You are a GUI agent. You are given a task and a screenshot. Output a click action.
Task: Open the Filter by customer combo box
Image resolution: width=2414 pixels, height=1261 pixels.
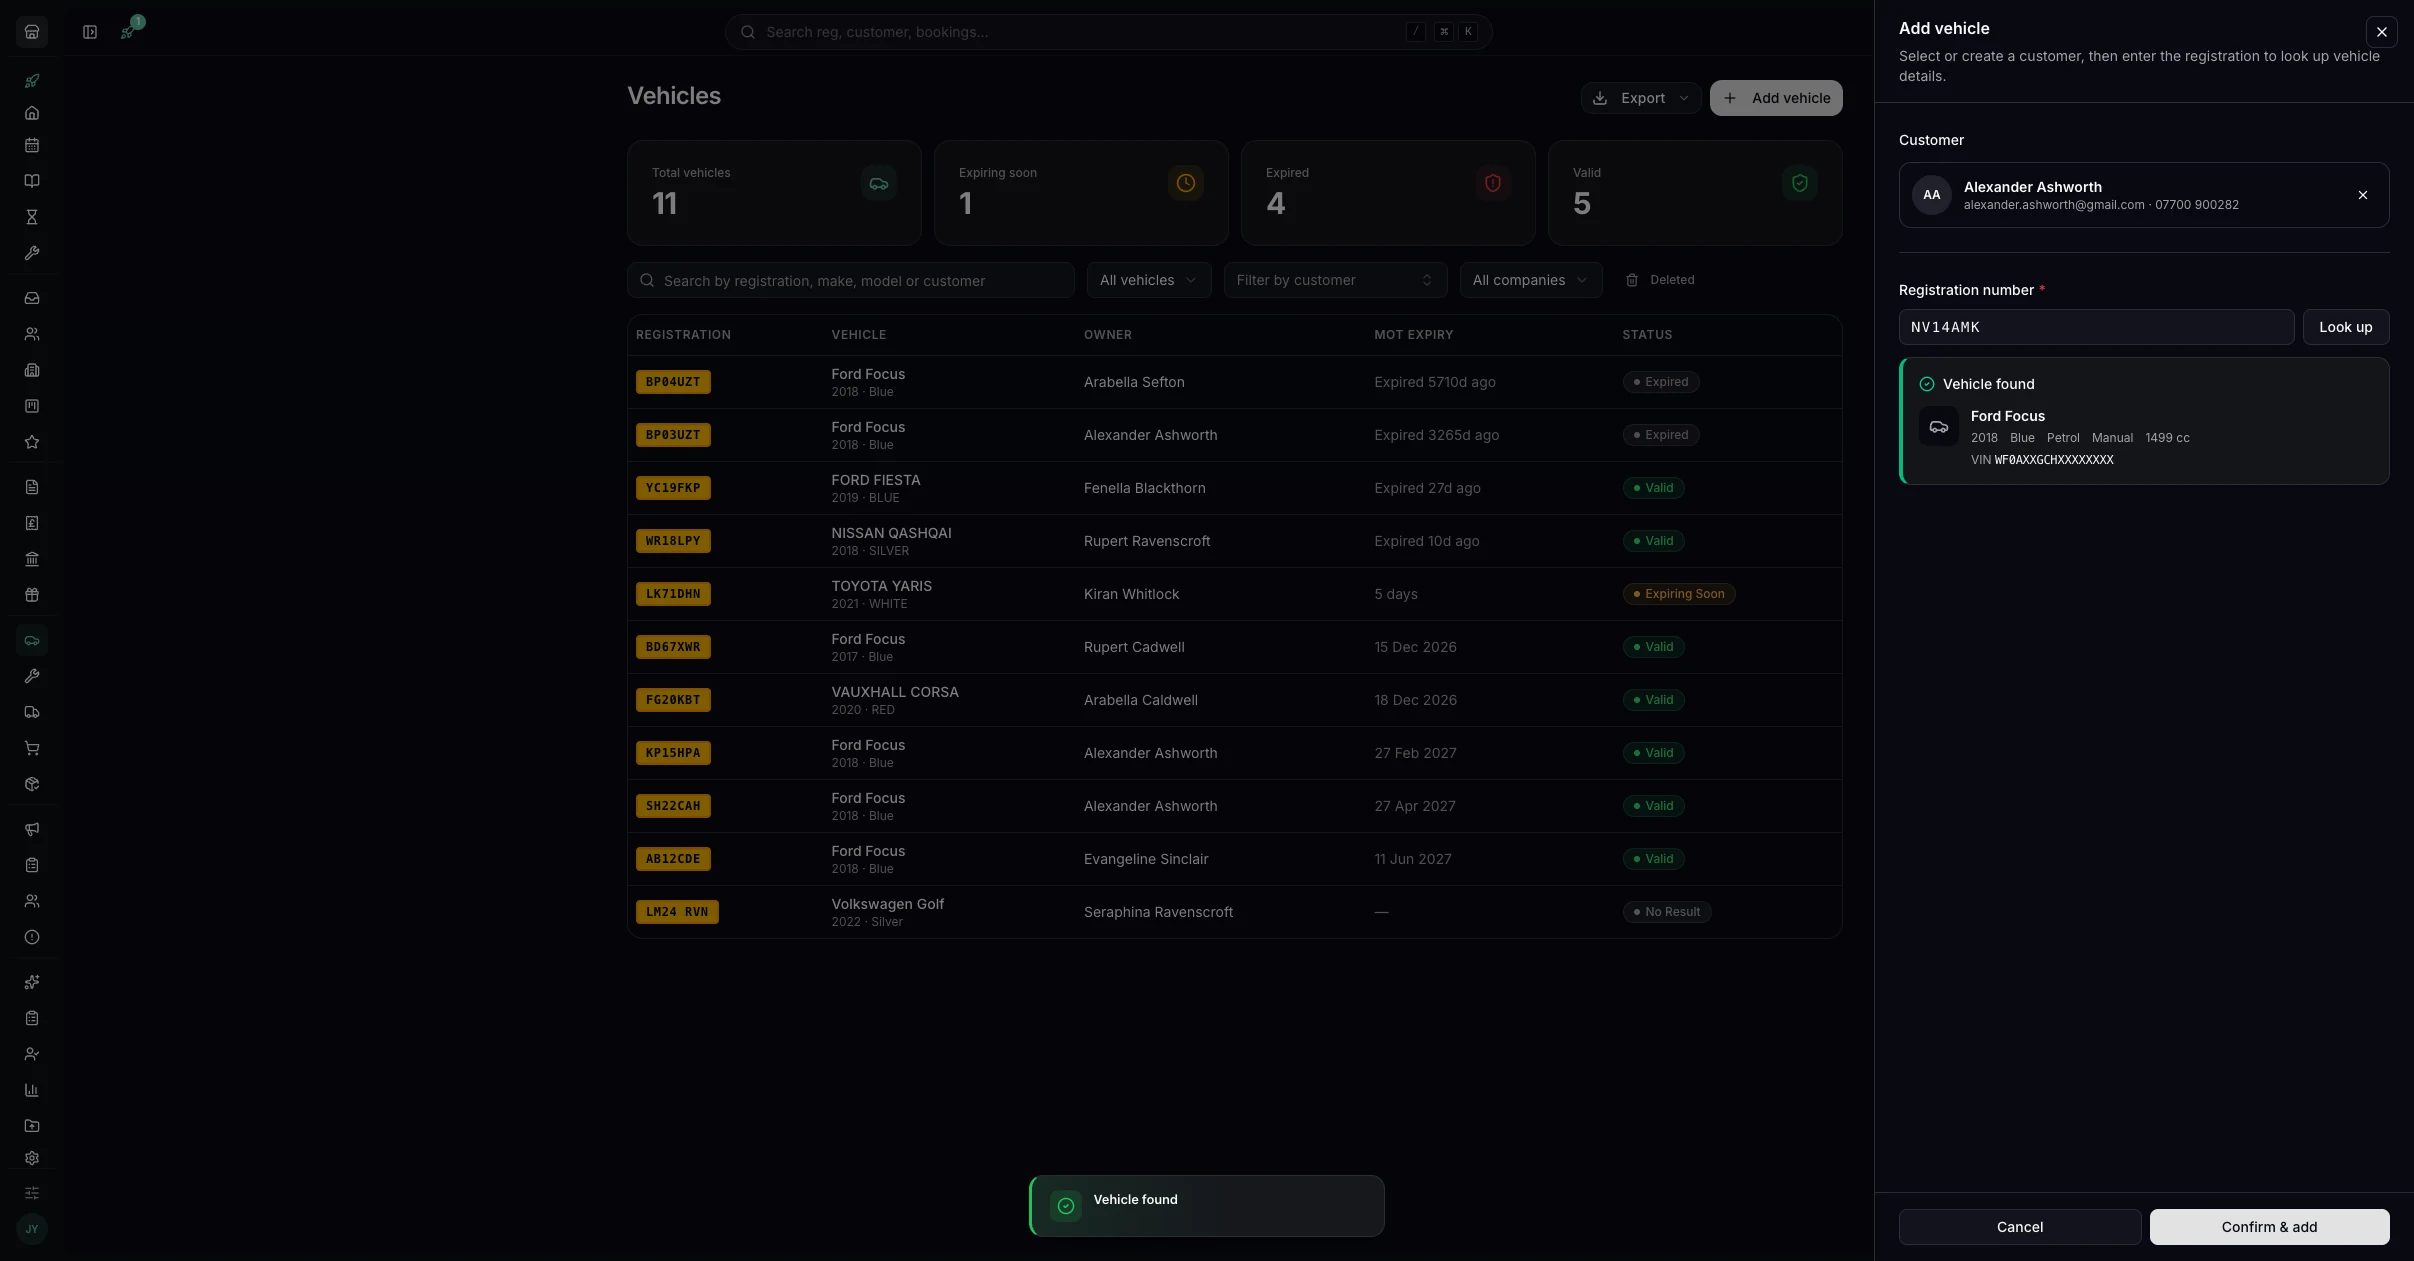pyautogui.click(x=1335, y=280)
